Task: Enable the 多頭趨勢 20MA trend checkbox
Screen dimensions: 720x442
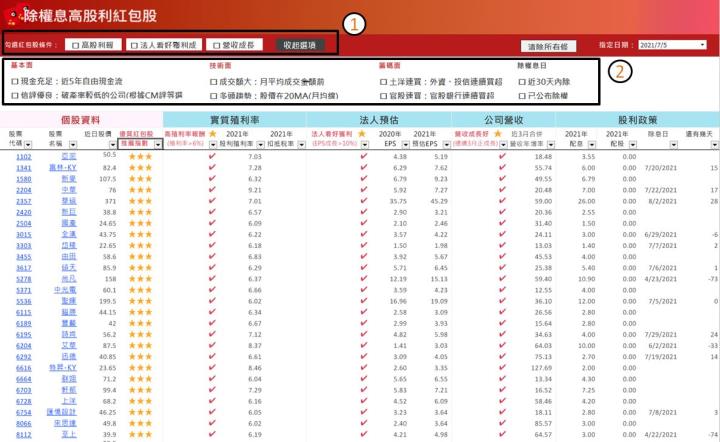Action: [213, 96]
